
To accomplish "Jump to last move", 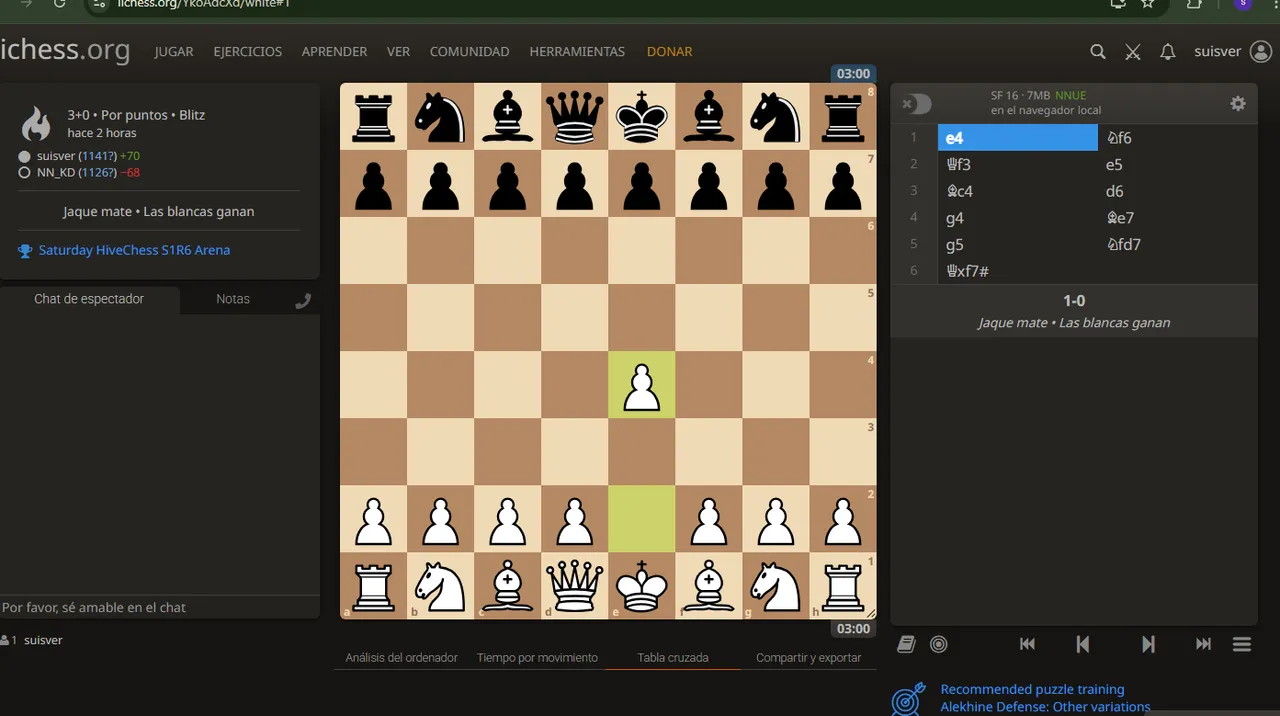I will point(1204,644).
